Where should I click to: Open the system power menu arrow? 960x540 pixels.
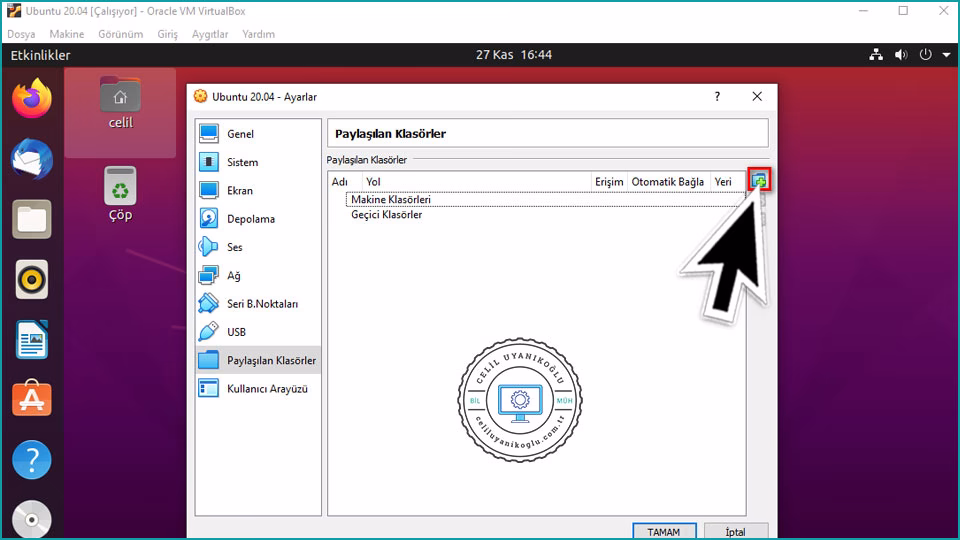coord(946,55)
